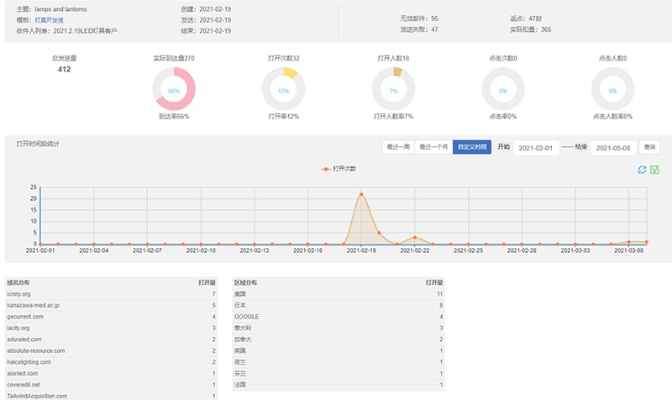This screenshot has width=672, height=400.
Task: Click the 打开人数 7% donut chart
Action: coord(393,91)
